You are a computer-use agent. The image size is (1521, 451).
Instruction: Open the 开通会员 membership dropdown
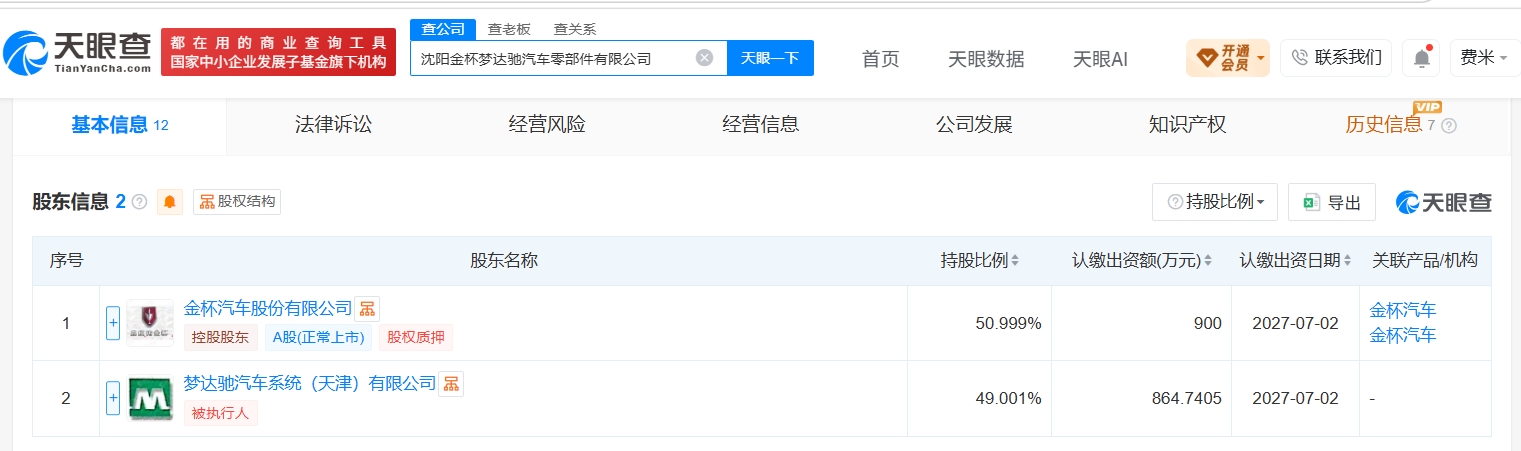coord(1228,58)
